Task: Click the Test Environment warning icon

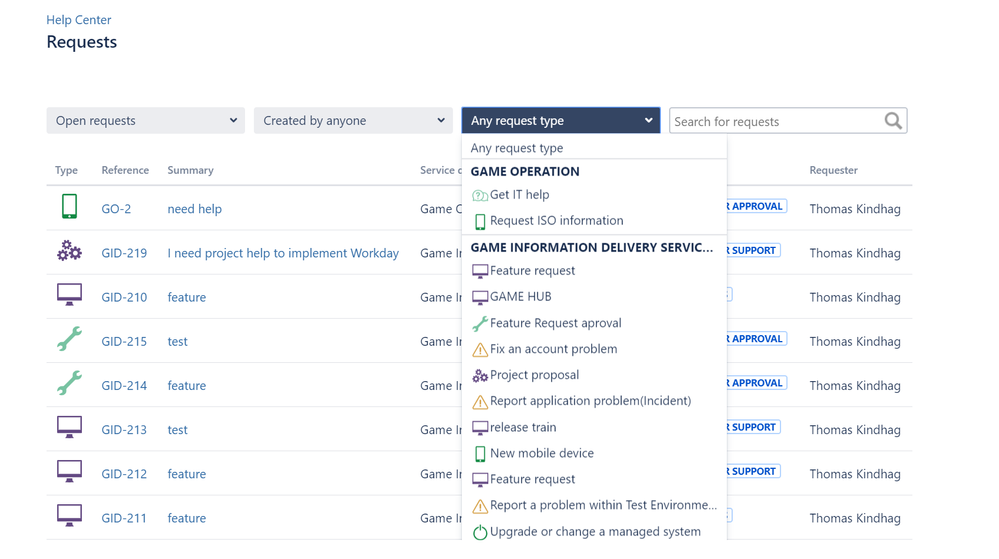Action: (480, 506)
